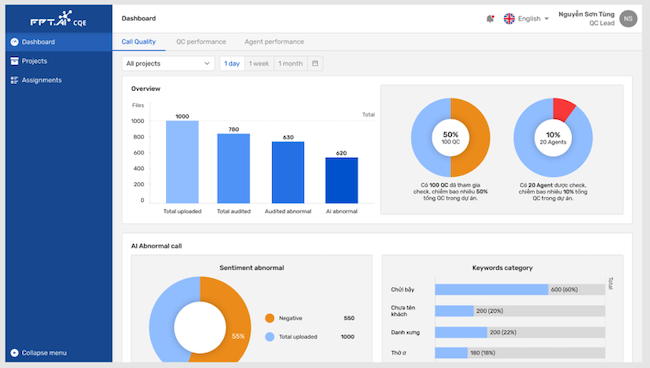Select the 1 month time range
The image size is (650, 368).
(291, 63)
